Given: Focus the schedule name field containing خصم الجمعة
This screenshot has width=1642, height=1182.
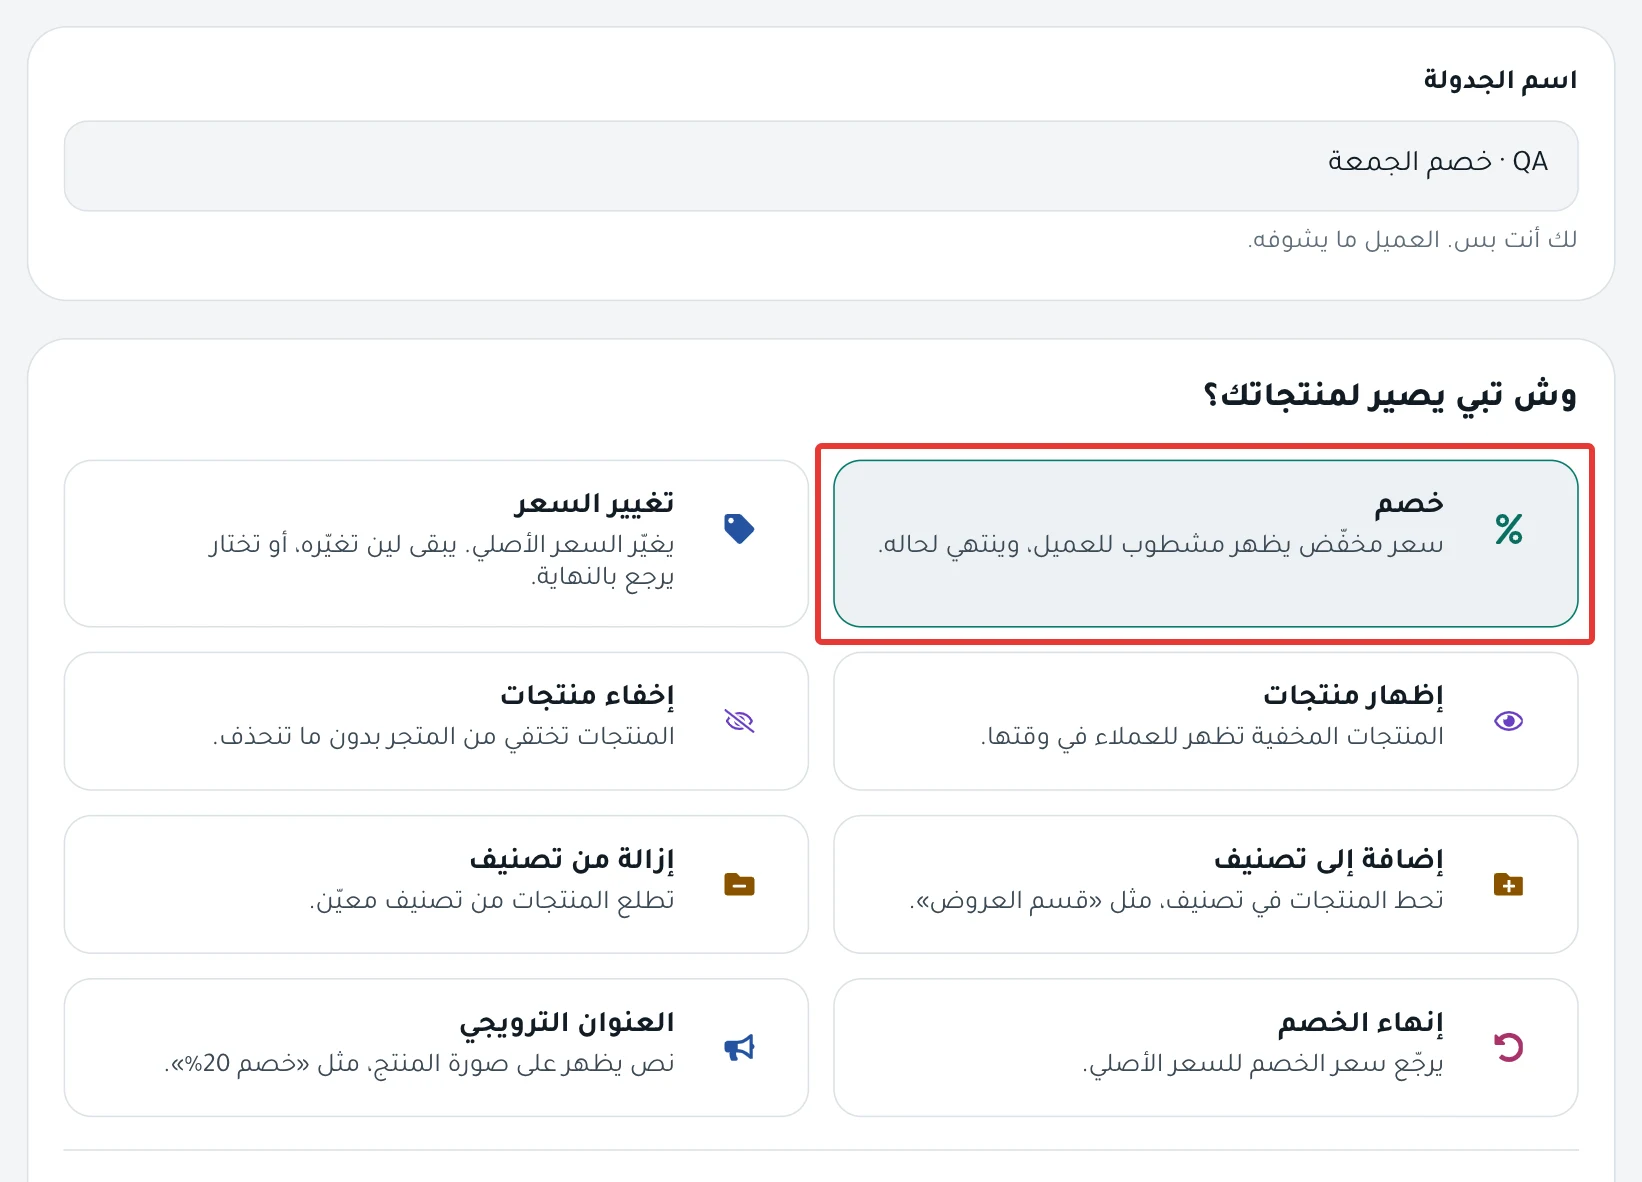Looking at the screenshot, I should [x=821, y=166].
